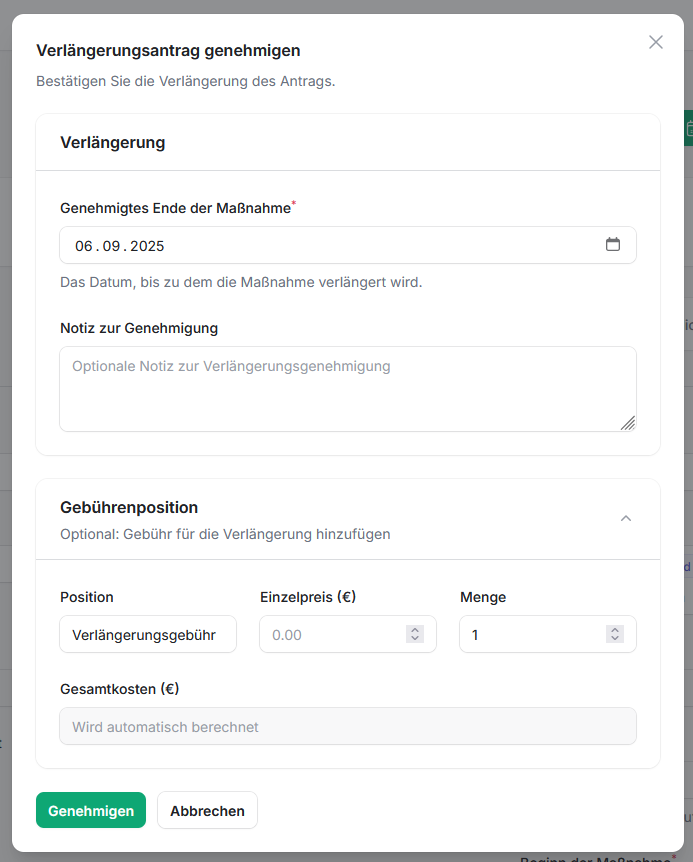Image resolution: width=693 pixels, height=862 pixels.
Task: Decrease Menge with the down arrow
Action: coord(615,639)
